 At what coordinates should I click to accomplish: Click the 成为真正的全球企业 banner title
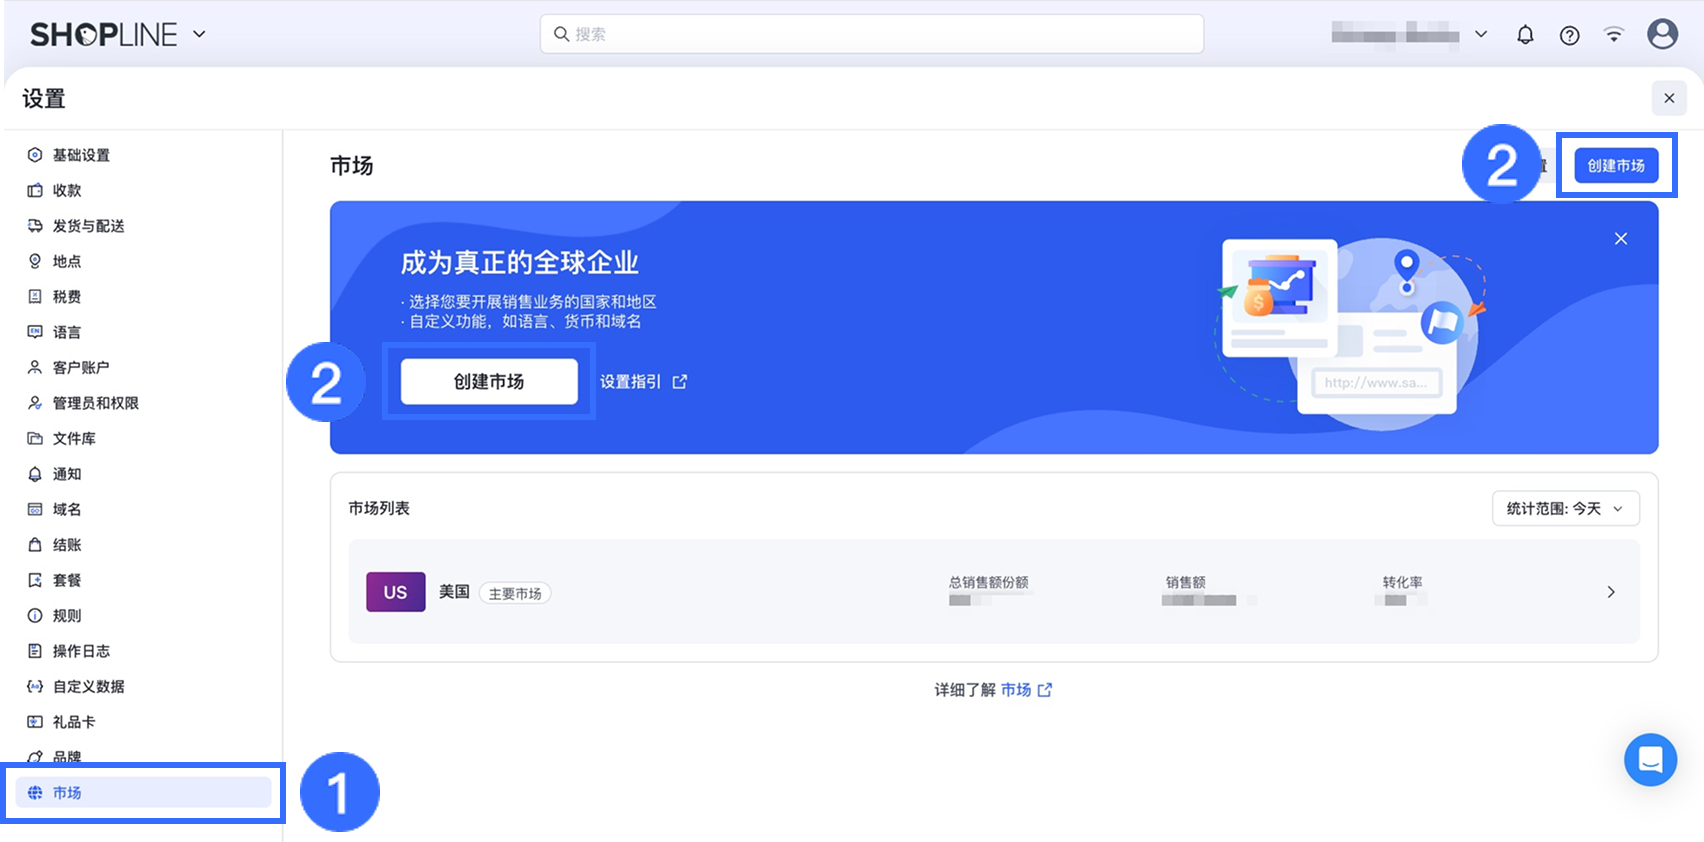tap(520, 263)
